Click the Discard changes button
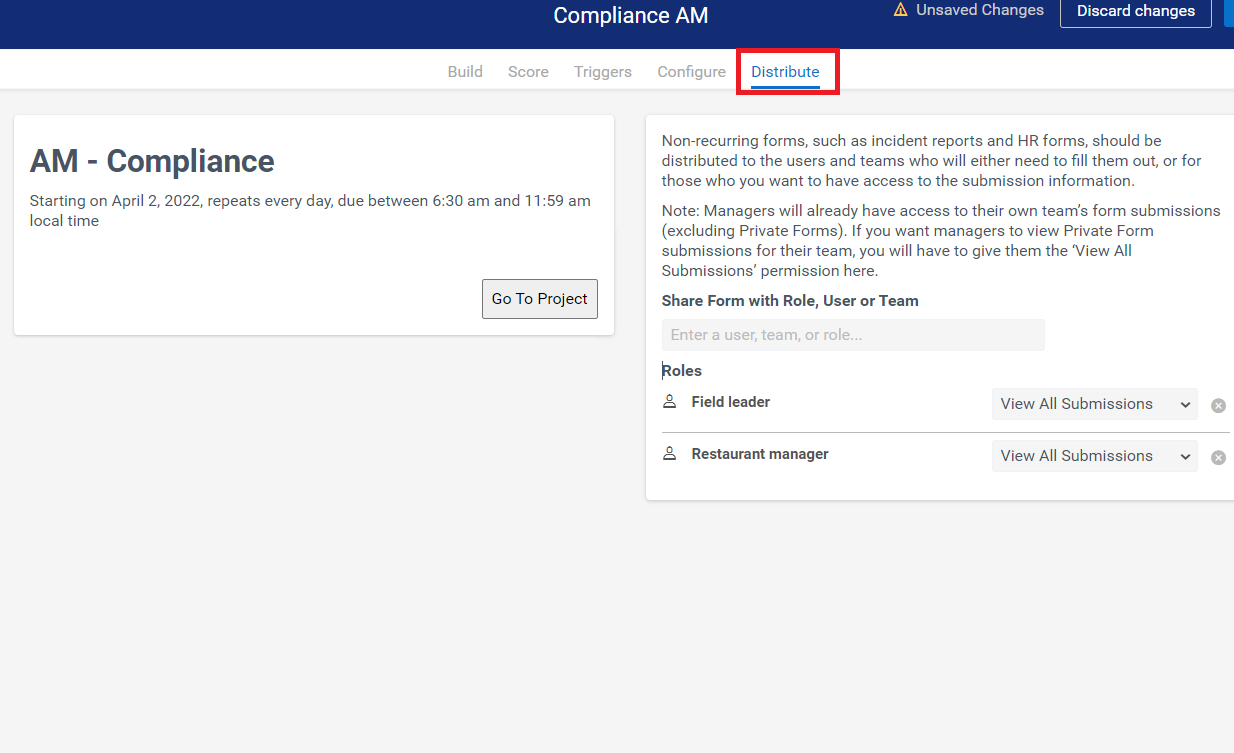 coord(1136,12)
